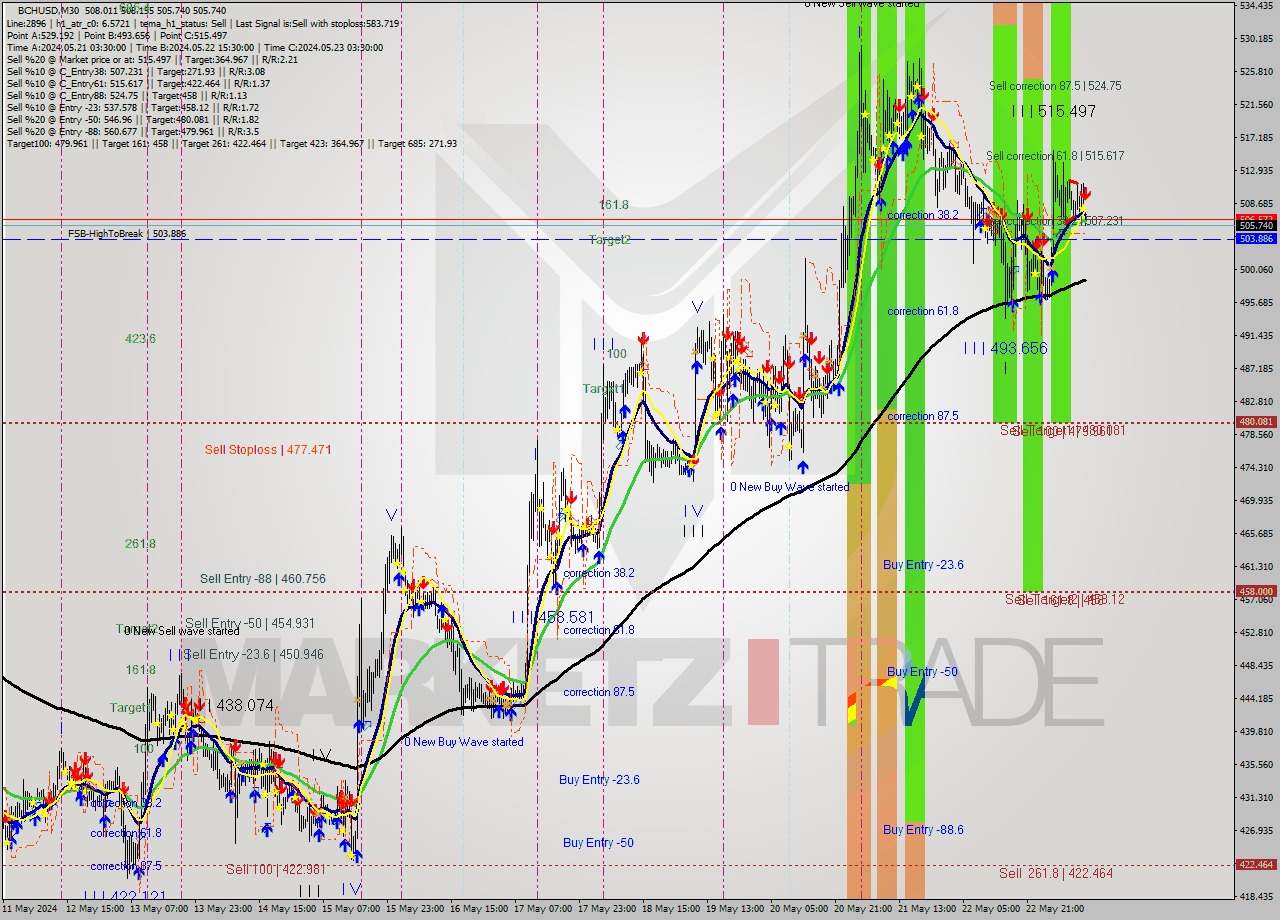The image size is (1280, 920).
Task: Click the 'Point A:529.192' info line
Action: click(117, 35)
